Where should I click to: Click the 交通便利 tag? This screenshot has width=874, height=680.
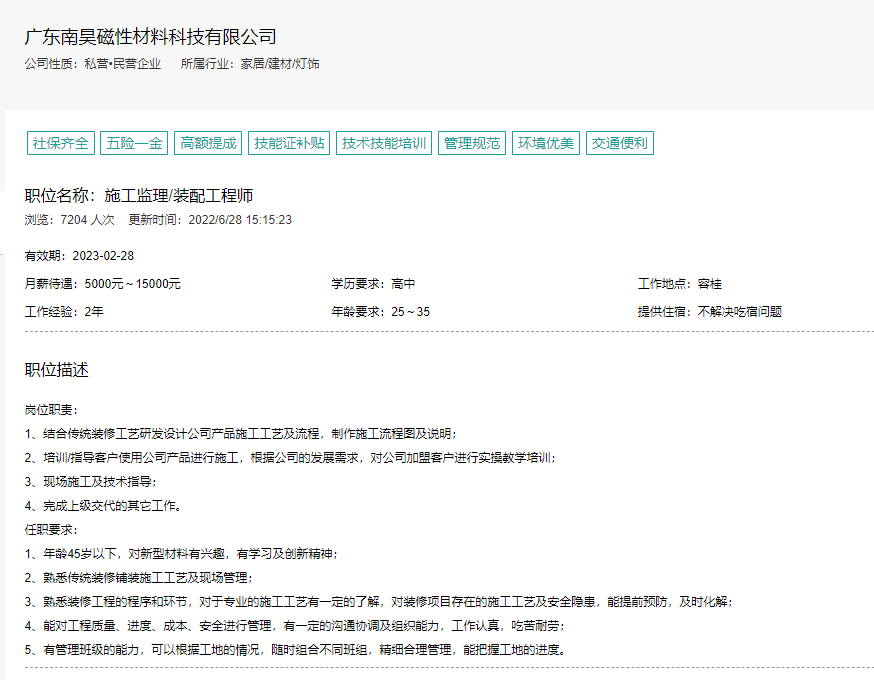pyautogui.click(x=620, y=143)
